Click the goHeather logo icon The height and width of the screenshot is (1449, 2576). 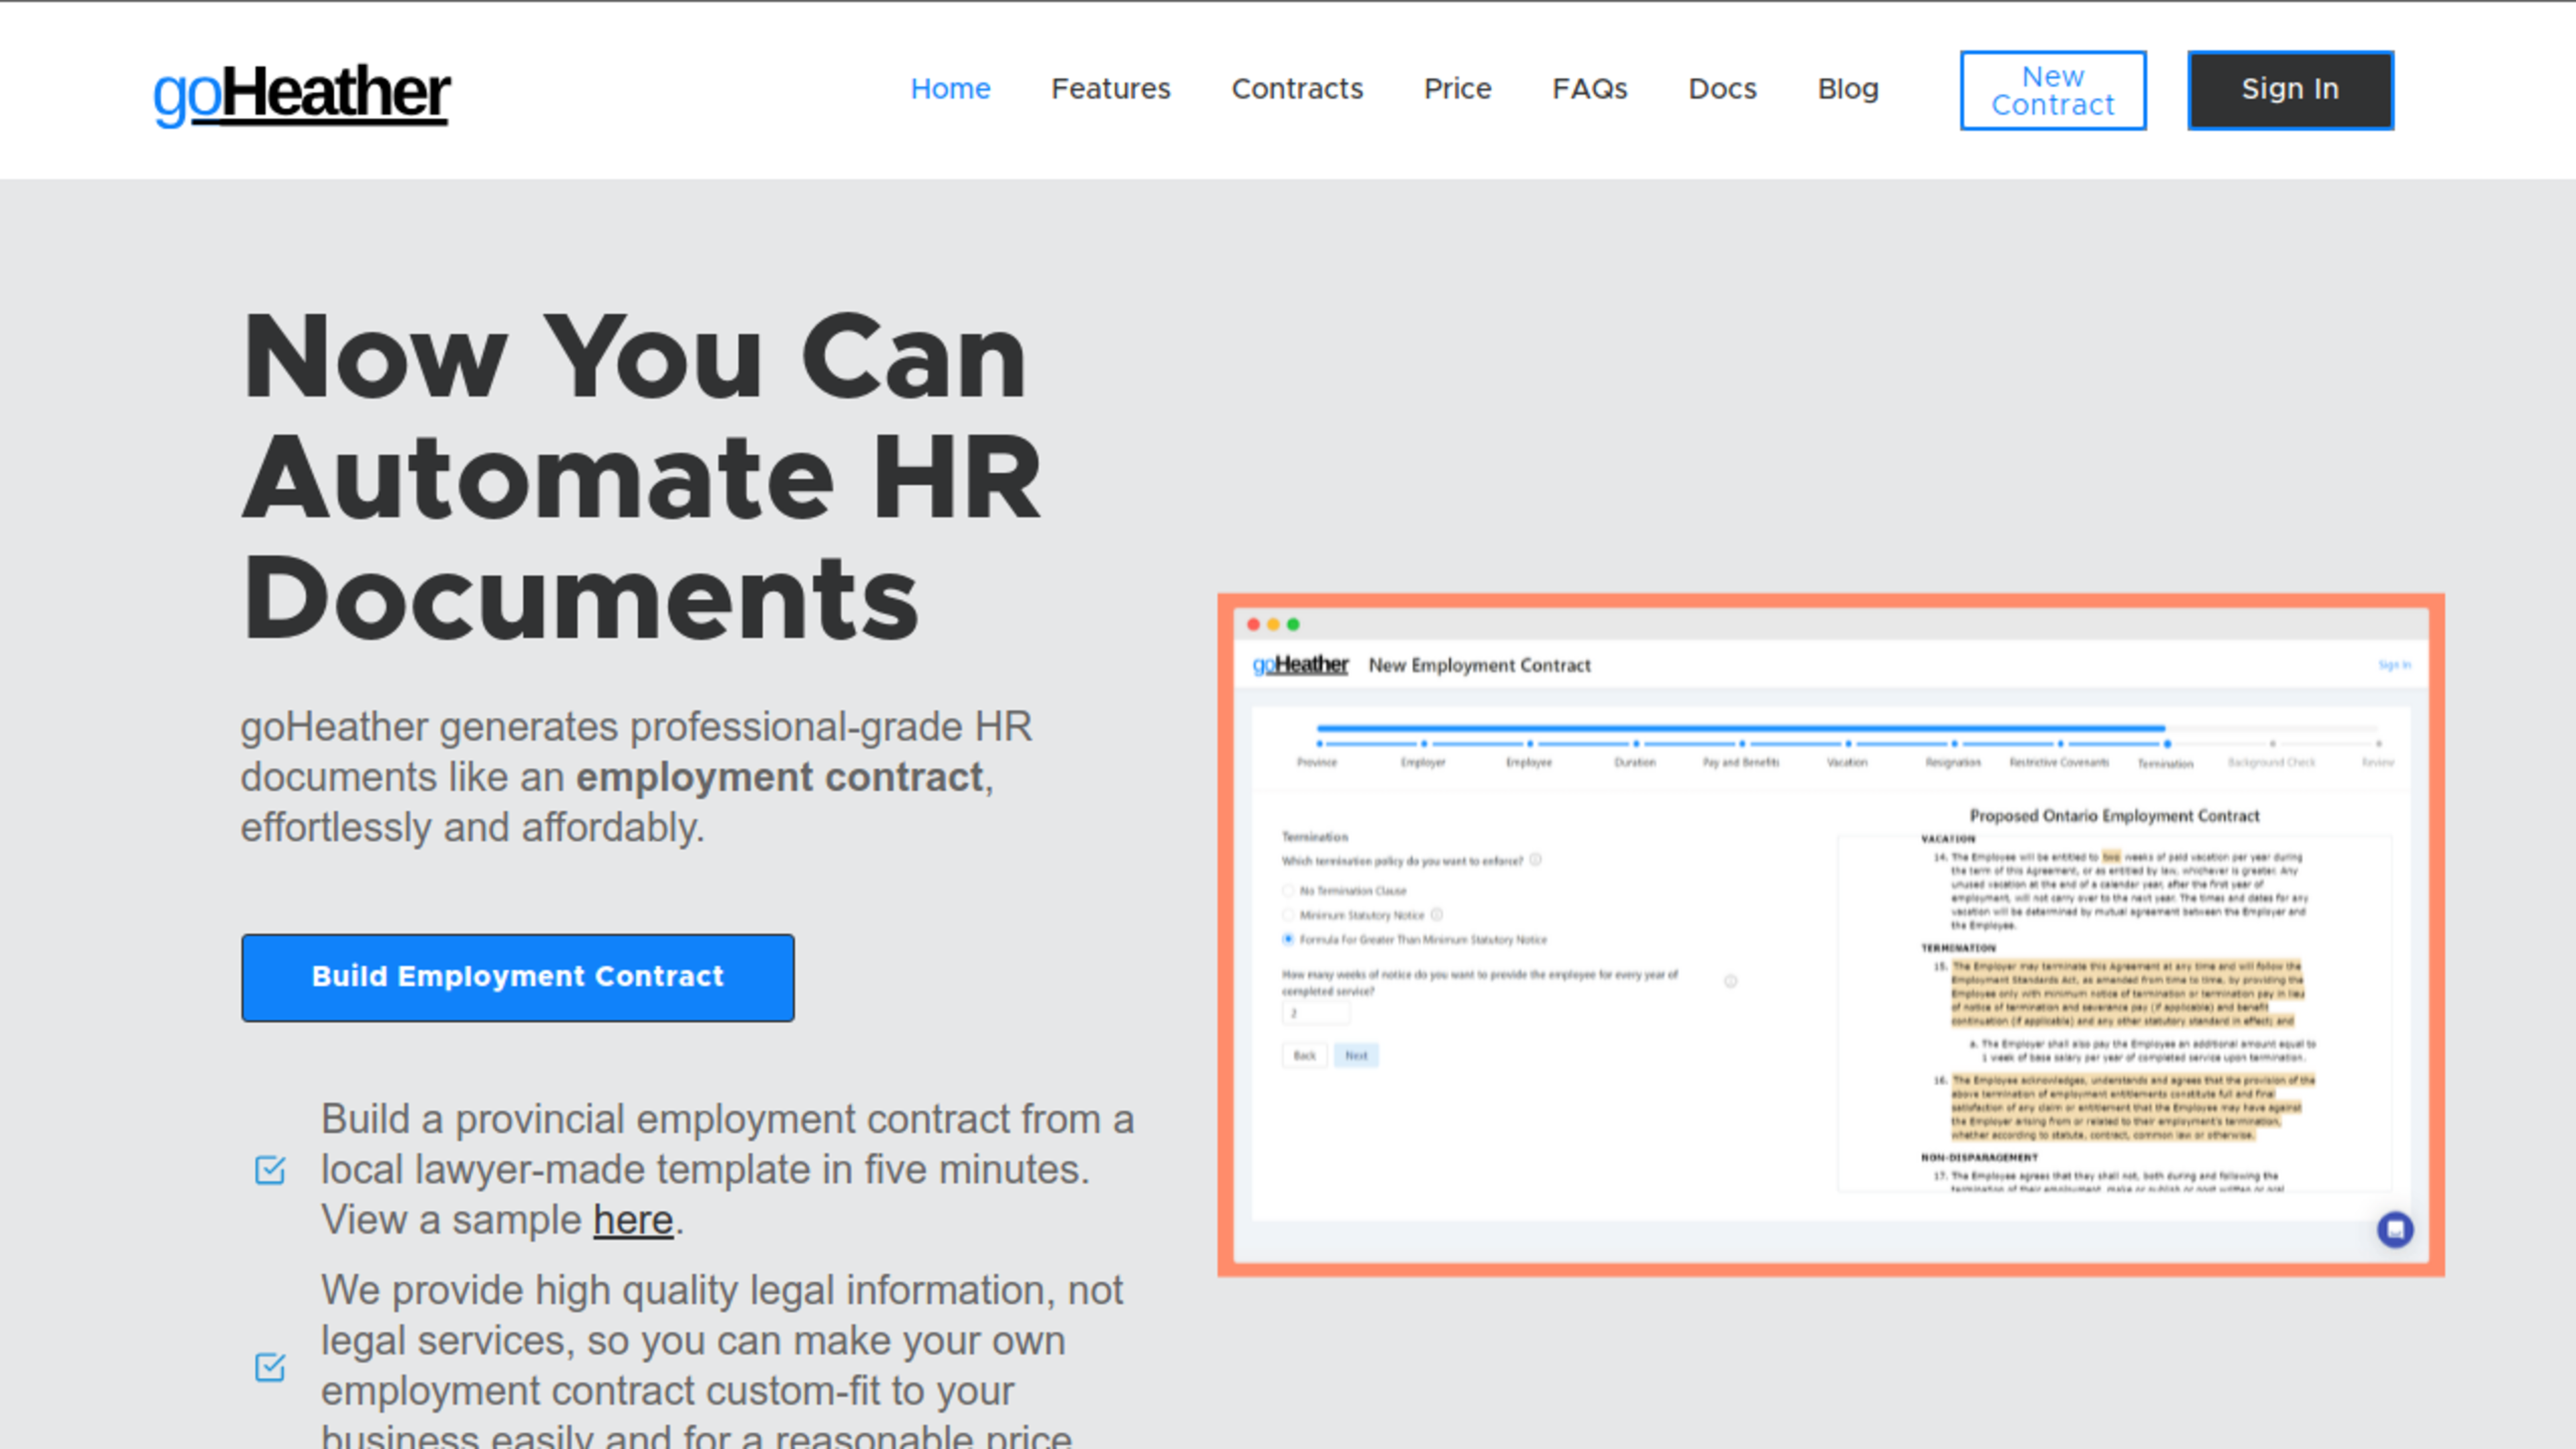[x=303, y=91]
